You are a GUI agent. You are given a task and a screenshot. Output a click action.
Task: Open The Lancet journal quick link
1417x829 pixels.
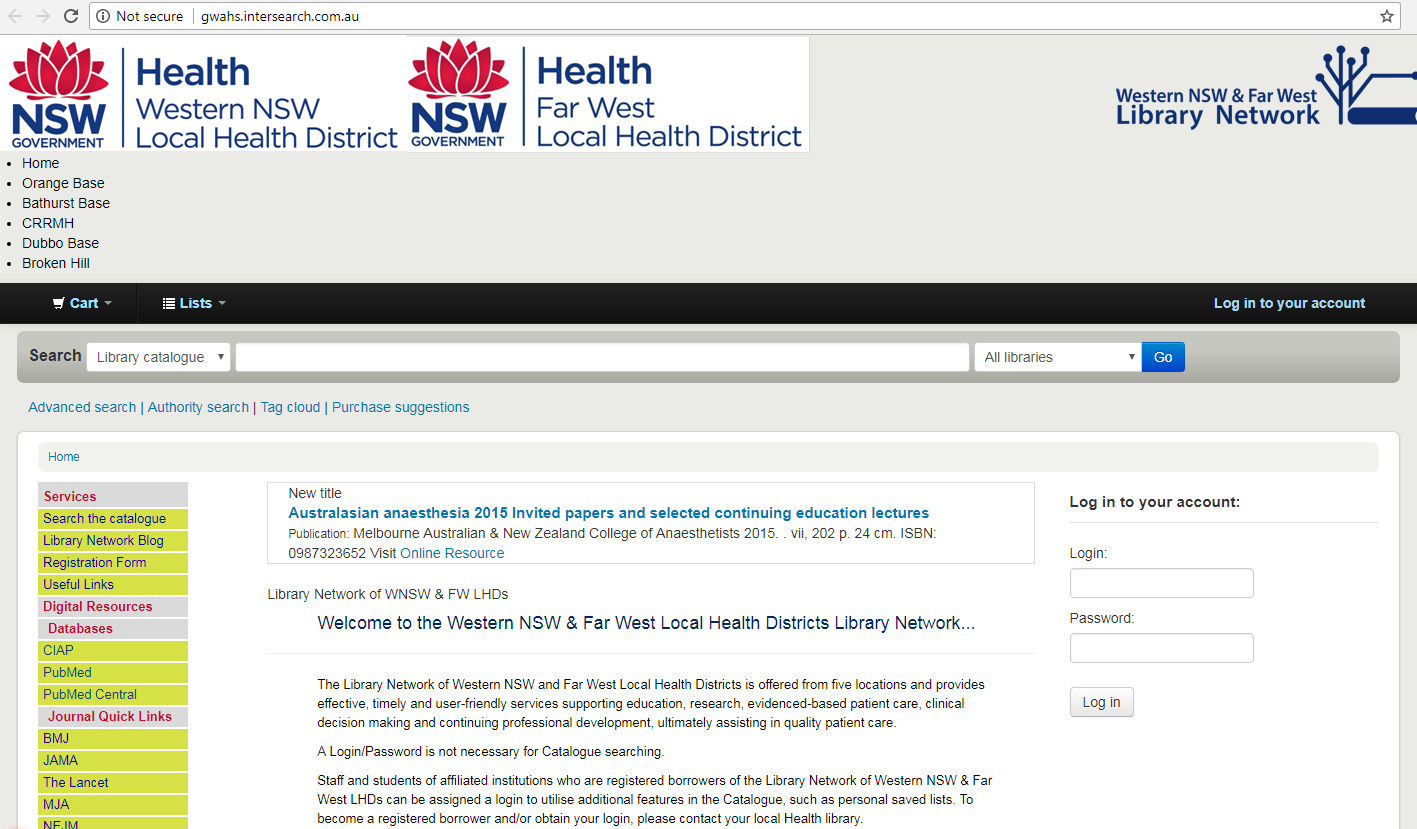113,782
